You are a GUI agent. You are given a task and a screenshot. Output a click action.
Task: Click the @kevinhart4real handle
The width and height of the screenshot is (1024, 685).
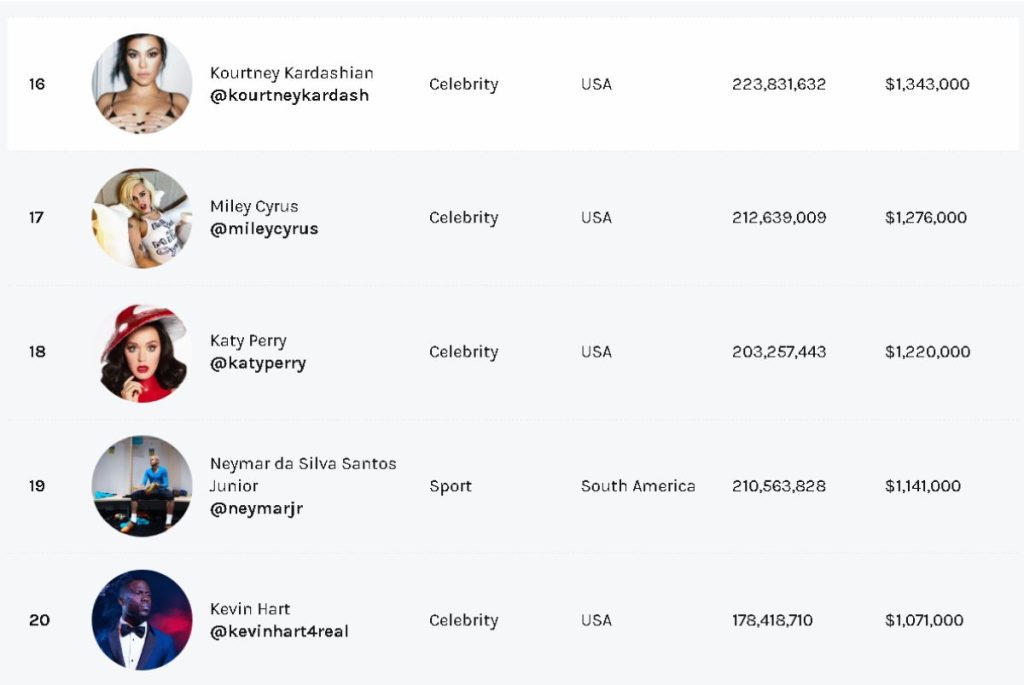[x=279, y=631]
